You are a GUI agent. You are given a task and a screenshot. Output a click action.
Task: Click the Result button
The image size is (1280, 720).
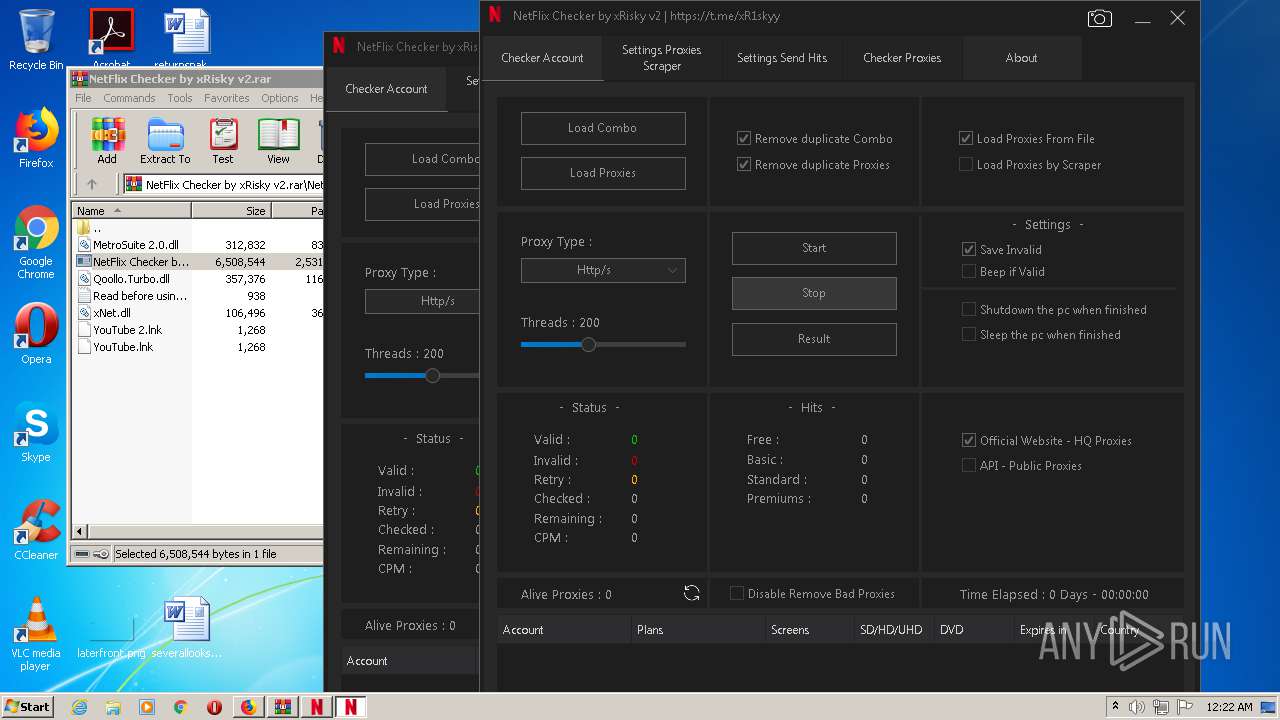pos(814,339)
